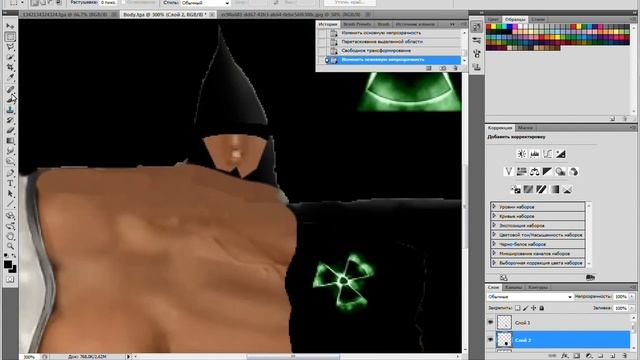Expand Экспозиция наборов presets
The width and height of the screenshot is (640, 360).
click(x=494, y=225)
